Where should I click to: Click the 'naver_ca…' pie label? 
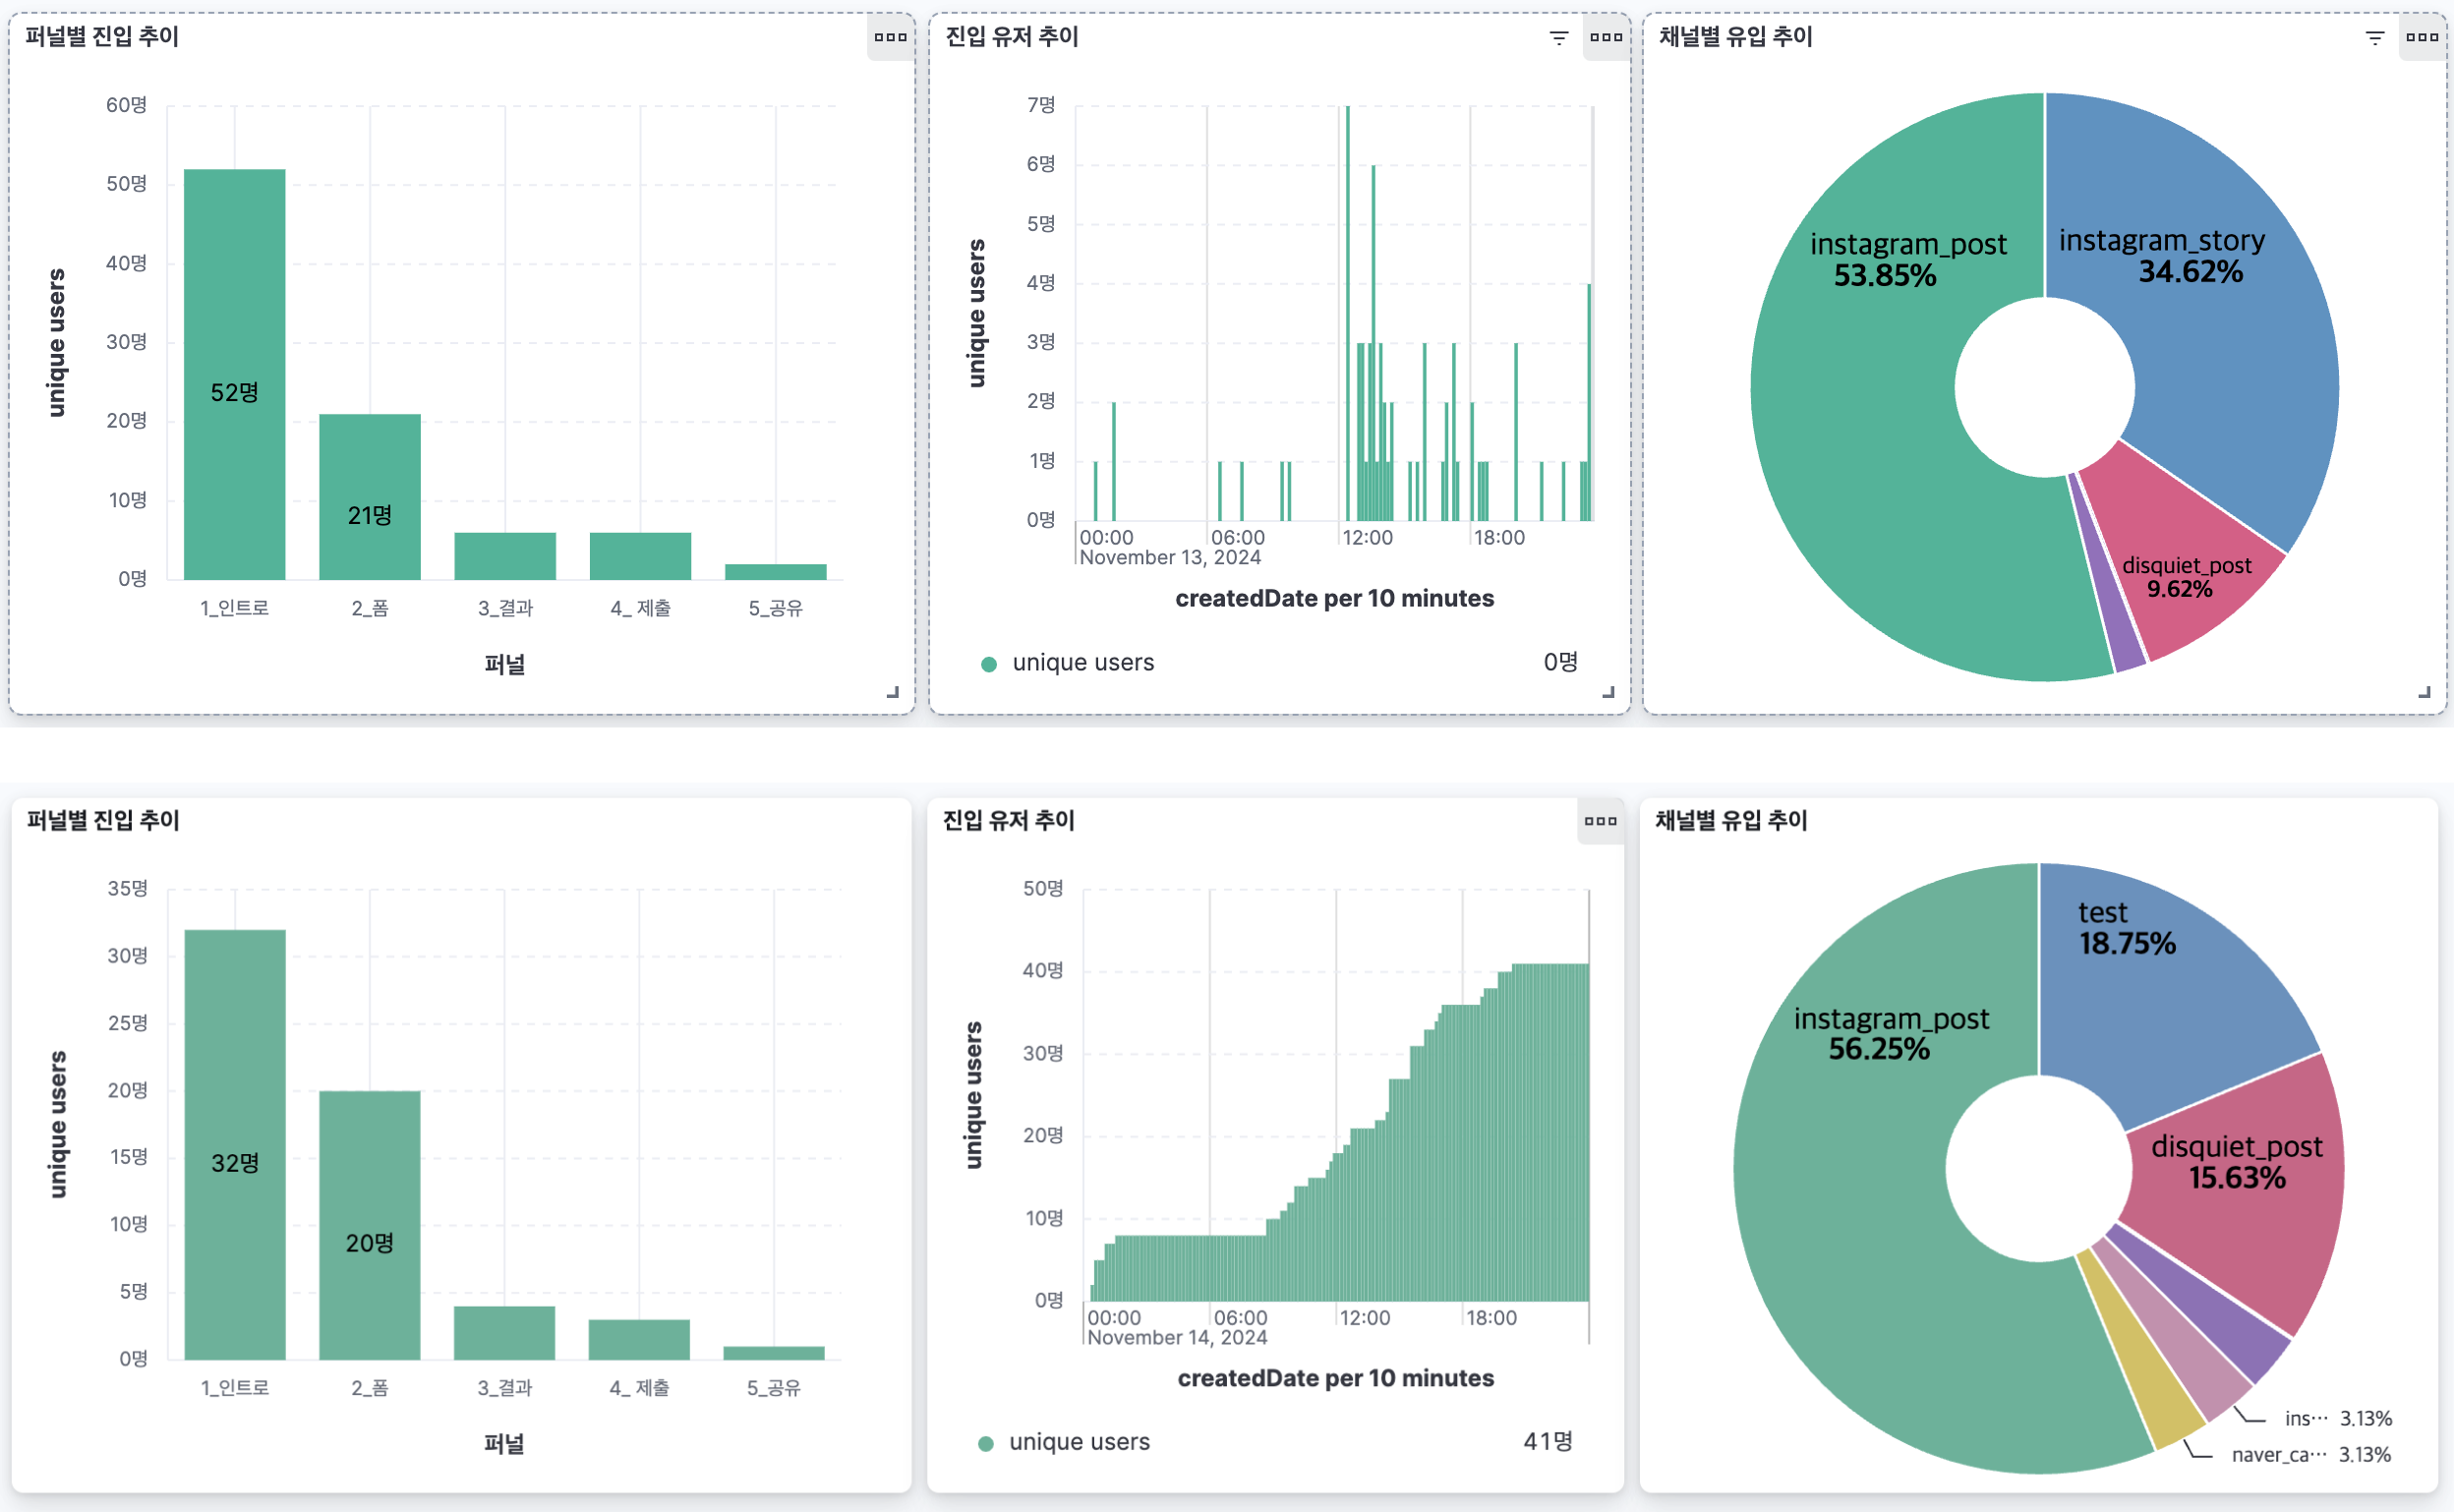(2279, 1455)
